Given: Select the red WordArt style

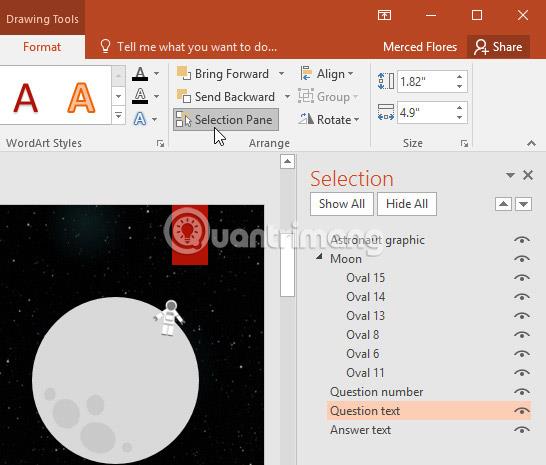Looking at the screenshot, I should tap(25, 98).
